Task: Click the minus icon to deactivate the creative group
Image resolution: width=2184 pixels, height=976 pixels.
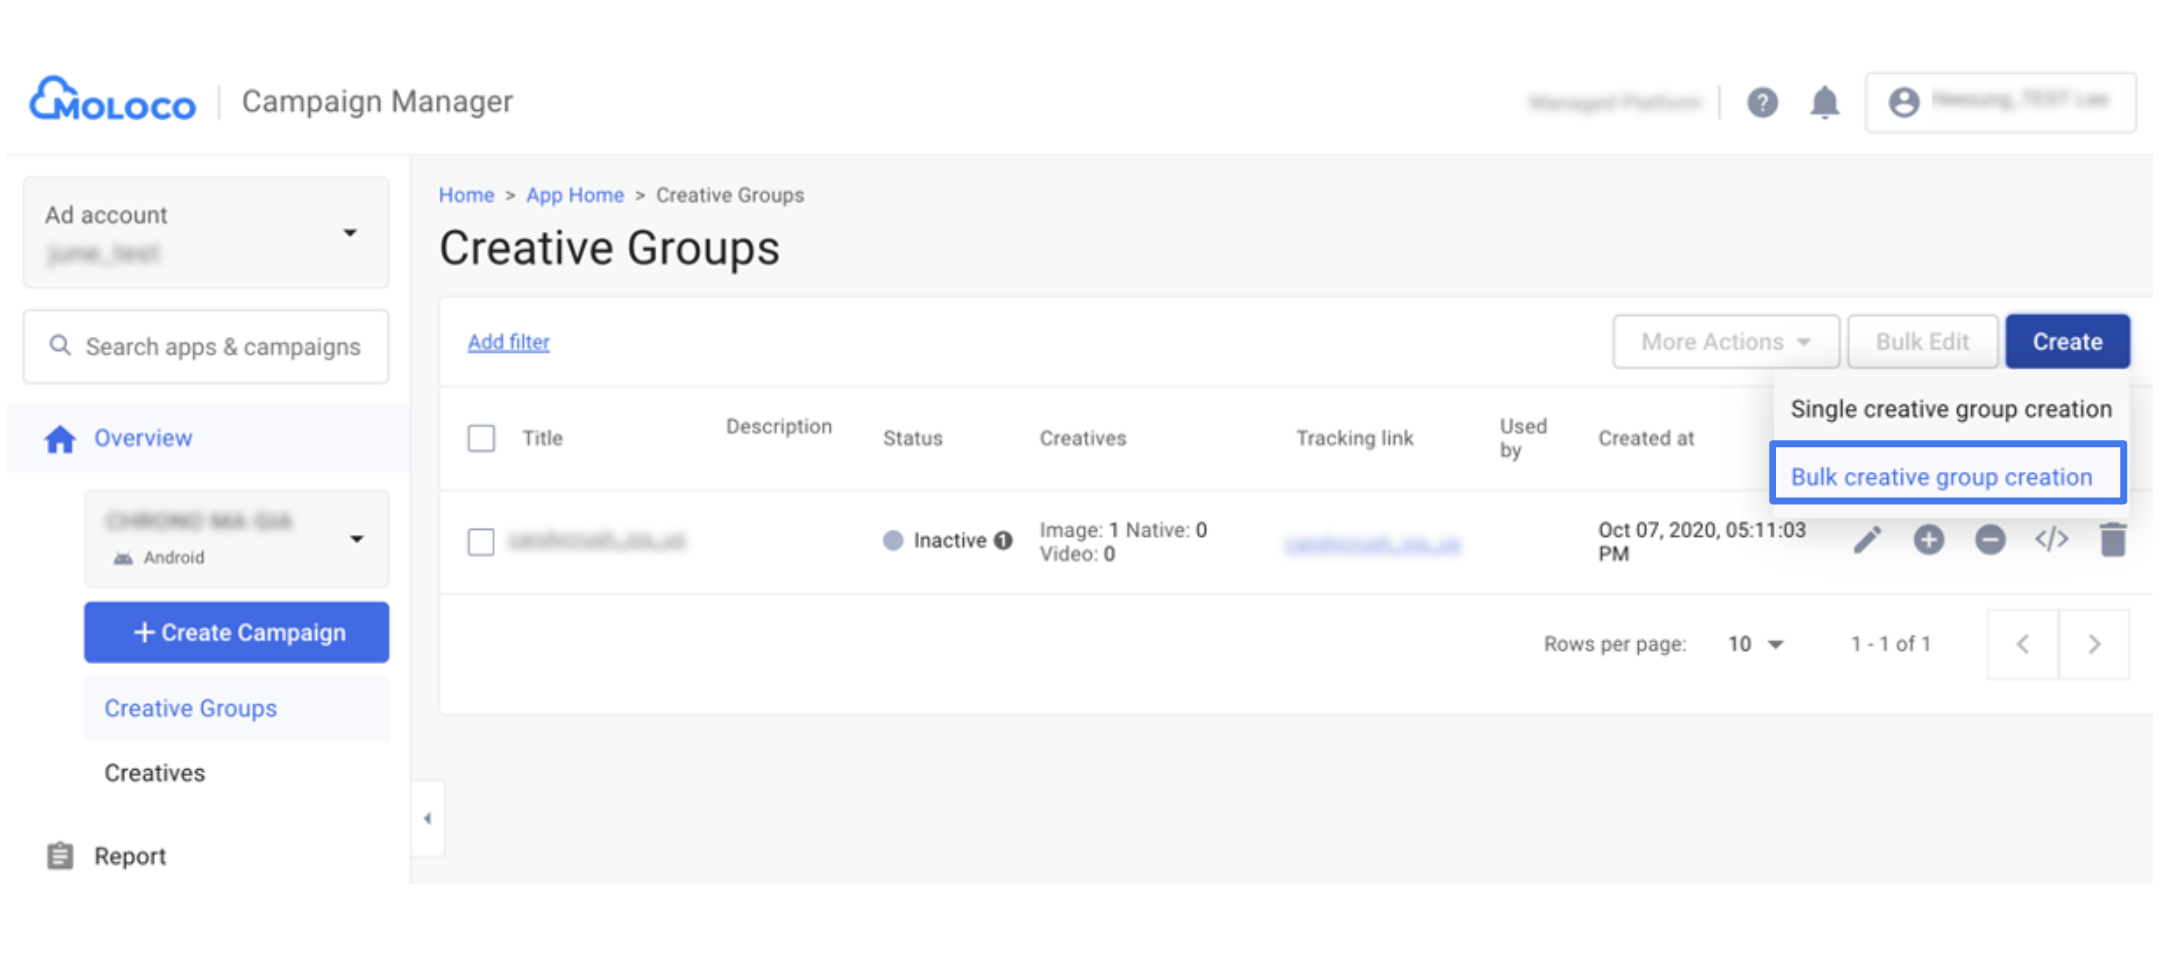Action: coord(1990,540)
